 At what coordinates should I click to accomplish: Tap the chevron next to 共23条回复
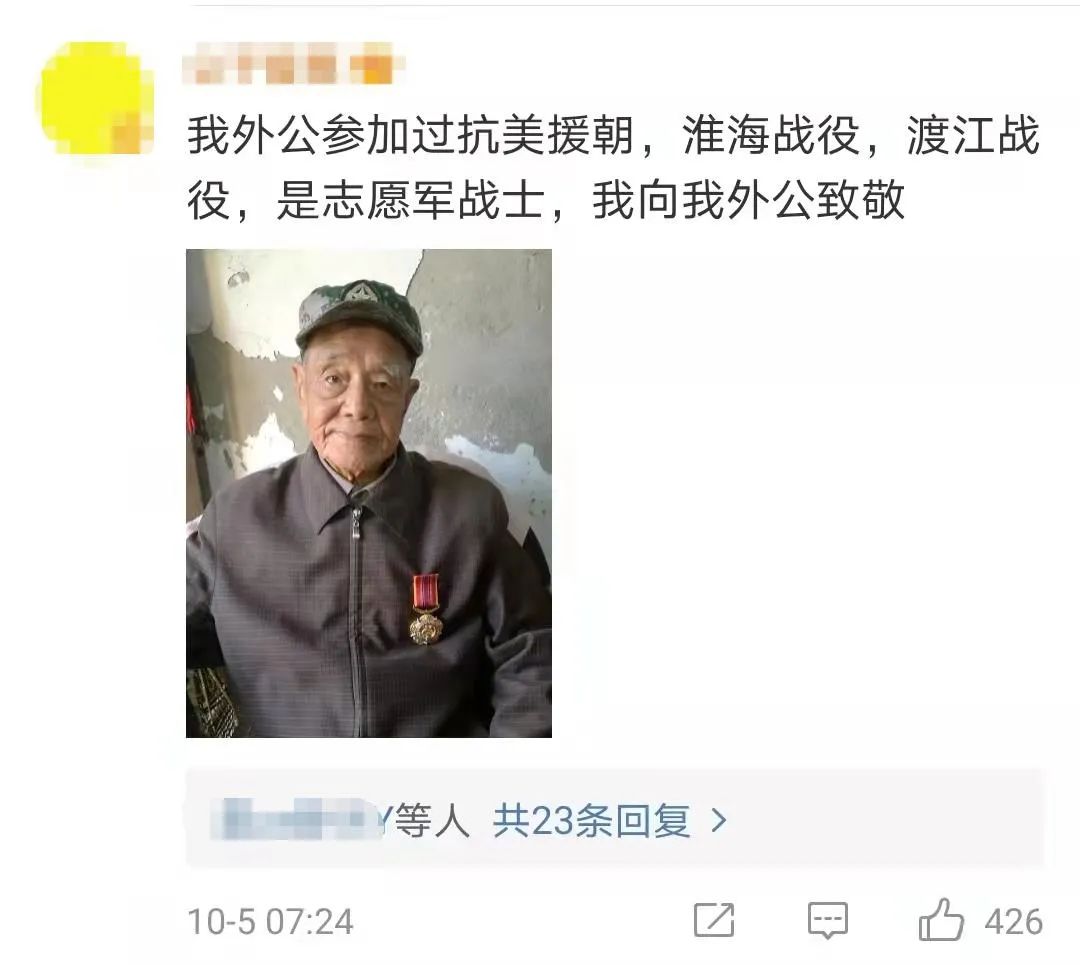point(718,820)
